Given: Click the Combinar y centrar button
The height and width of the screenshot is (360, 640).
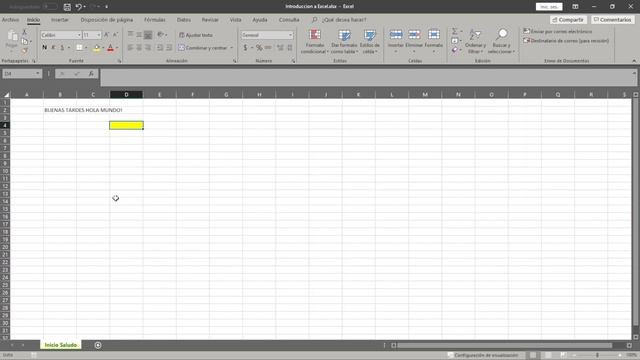Looking at the screenshot, I should coord(202,48).
